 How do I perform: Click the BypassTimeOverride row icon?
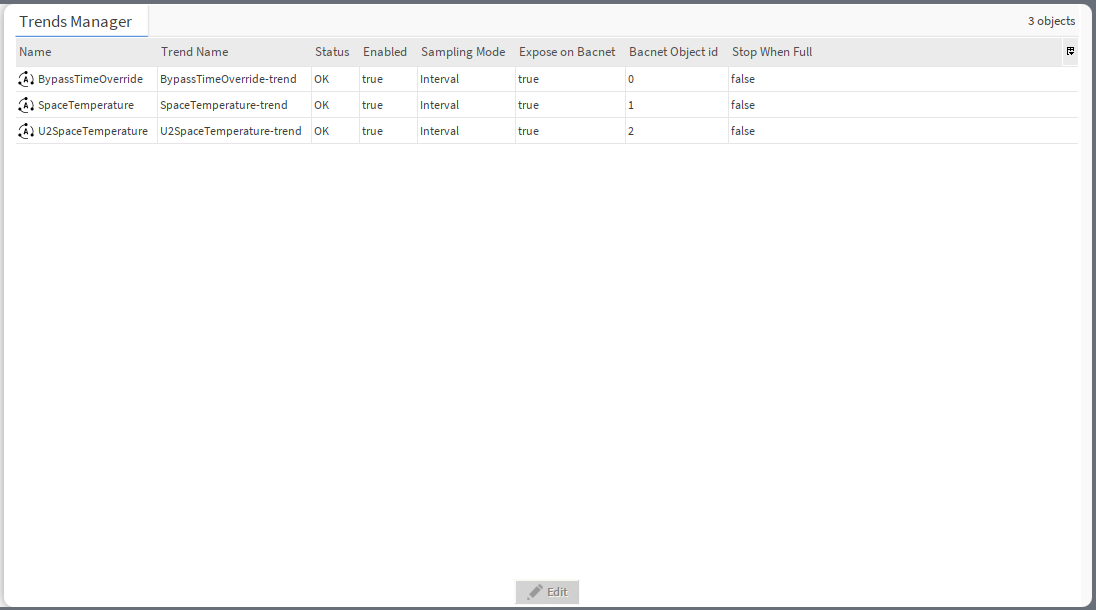pos(26,79)
